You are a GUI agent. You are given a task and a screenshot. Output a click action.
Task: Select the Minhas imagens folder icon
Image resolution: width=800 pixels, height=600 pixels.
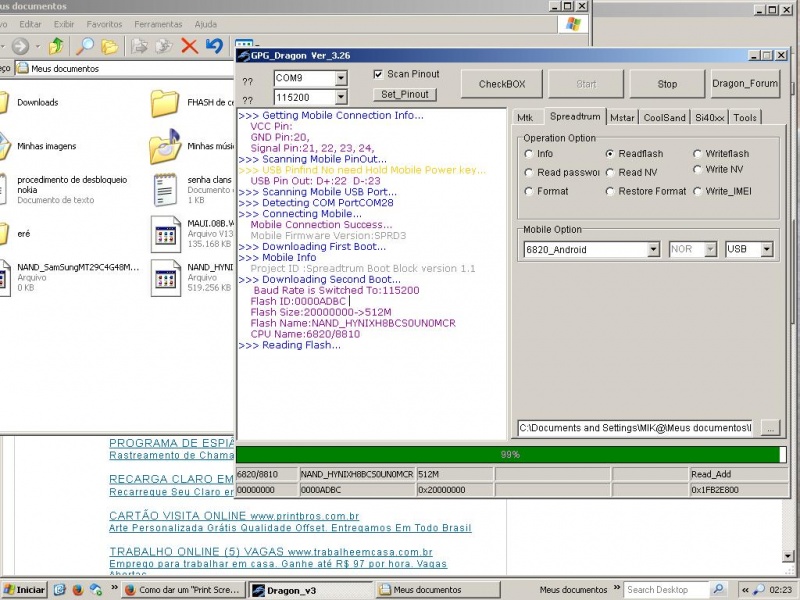tap(5, 146)
